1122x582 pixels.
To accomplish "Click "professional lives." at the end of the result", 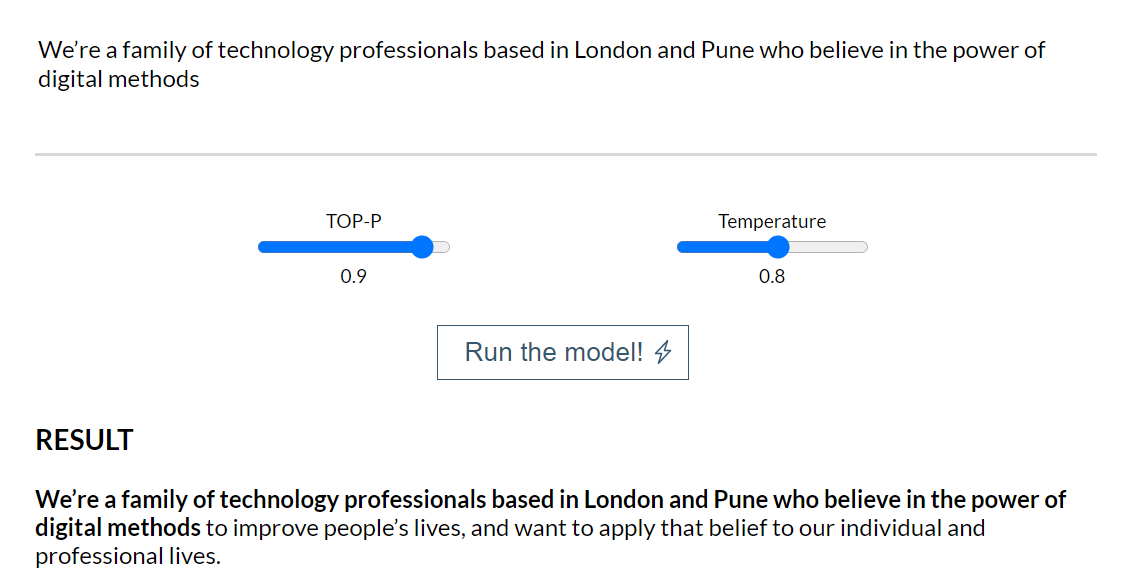I will 128,556.
